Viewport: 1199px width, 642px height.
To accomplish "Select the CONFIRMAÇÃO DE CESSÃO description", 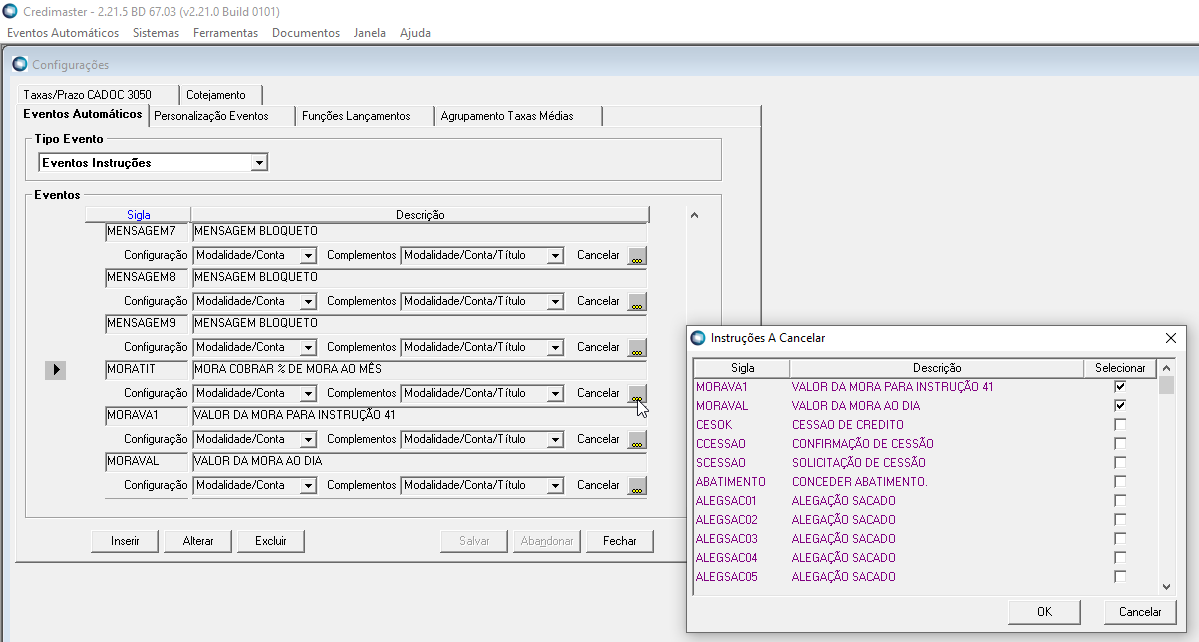I will click(x=863, y=444).
